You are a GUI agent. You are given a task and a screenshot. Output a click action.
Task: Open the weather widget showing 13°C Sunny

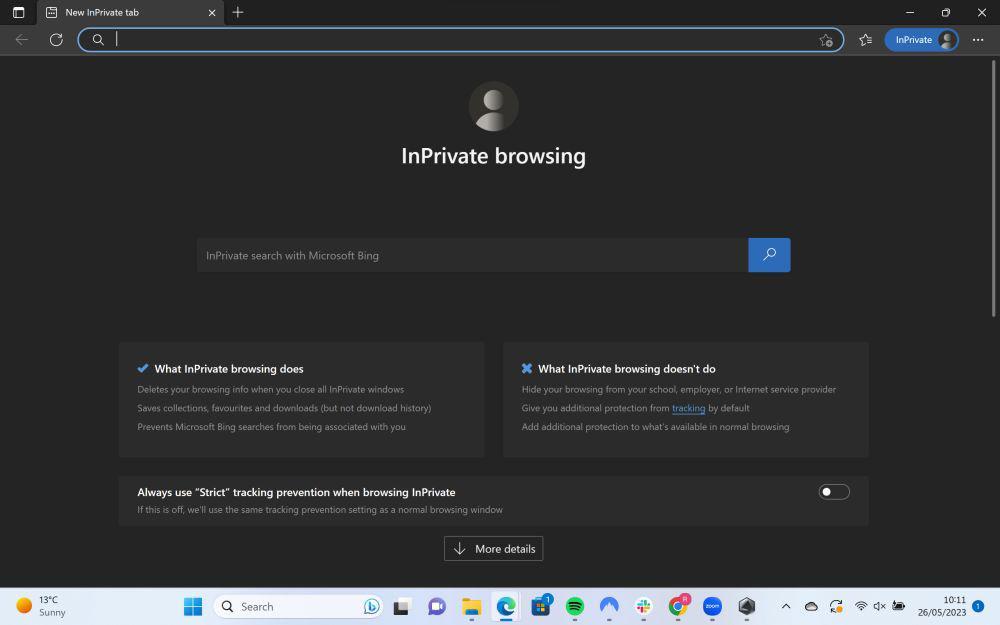41,606
